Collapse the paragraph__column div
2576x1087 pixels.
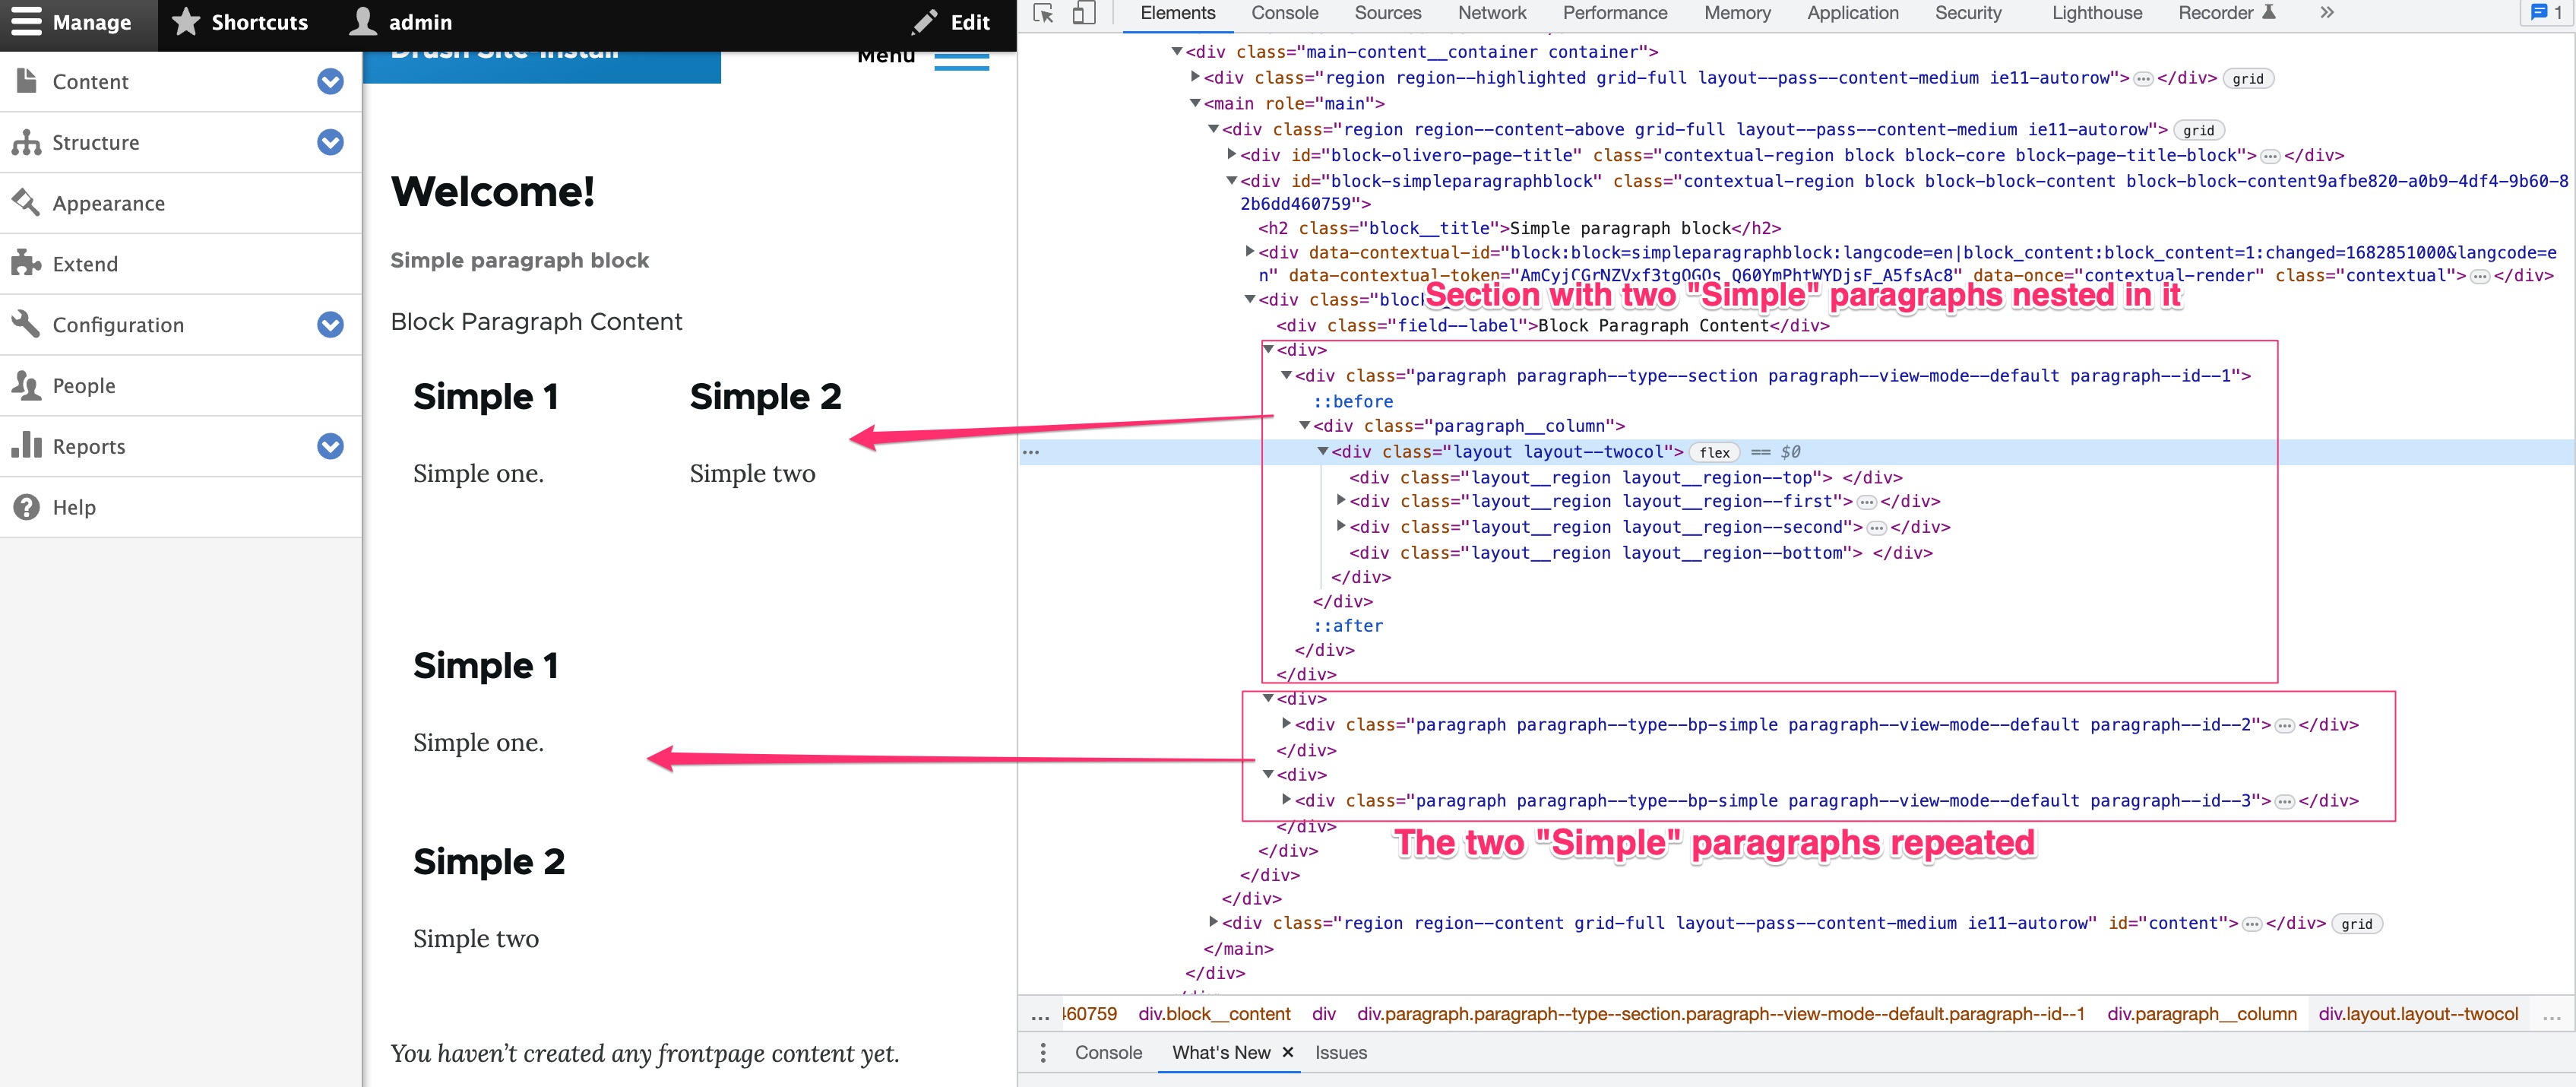click(x=1305, y=426)
